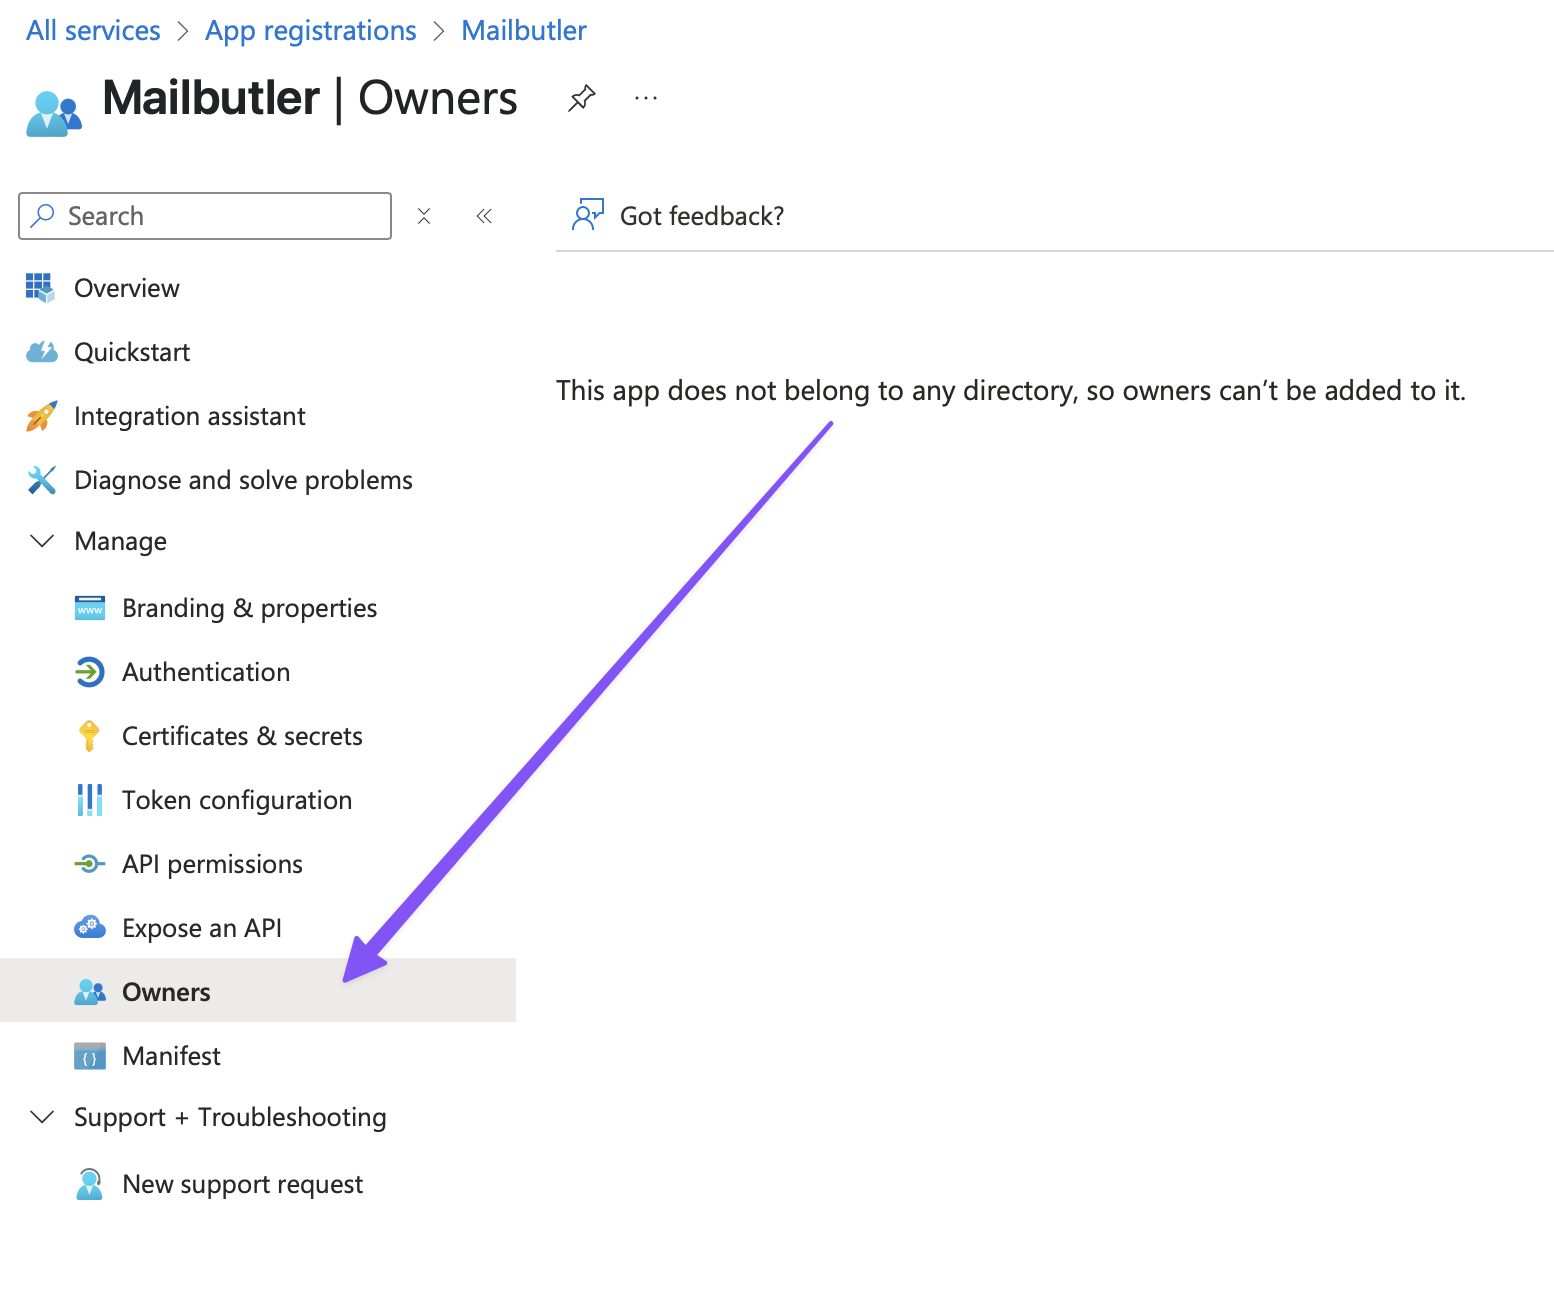Click the Mailbutler | Owners page title
Screen dimensions: 1554x1304
pos(310,98)
